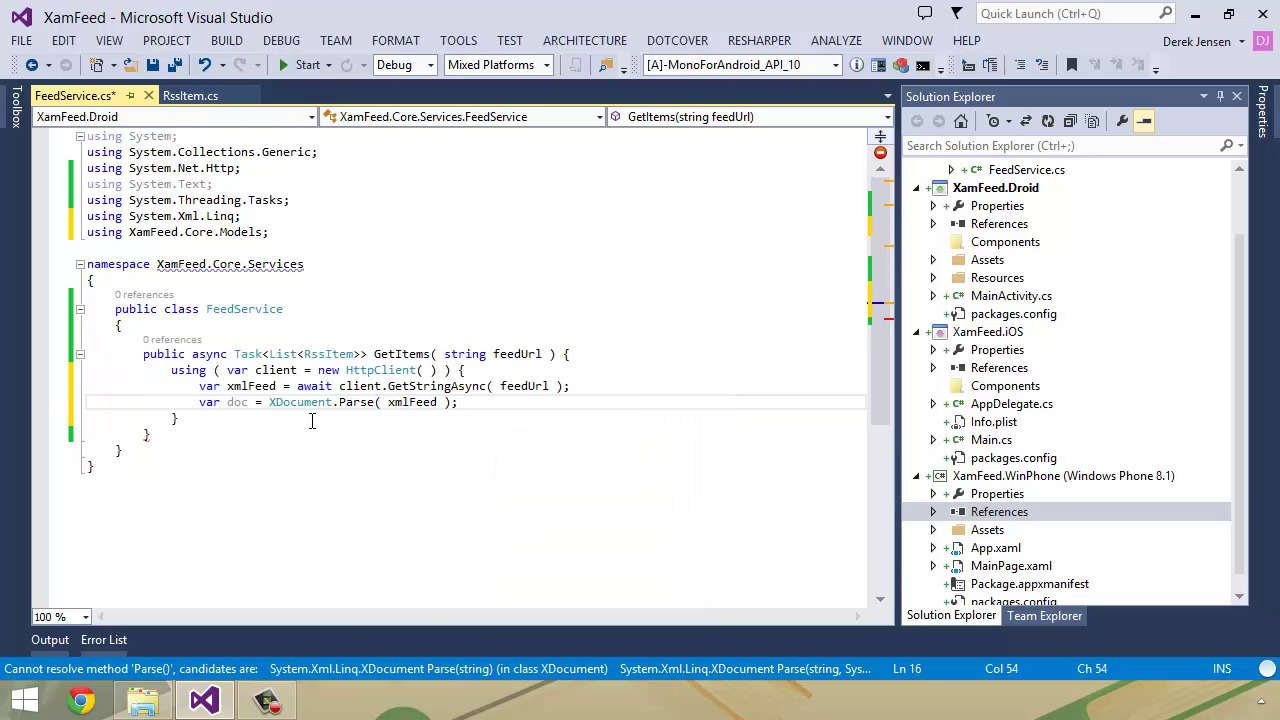1280x720 pixels.
Task: Start debugging with the Start button
Action: 298,65
